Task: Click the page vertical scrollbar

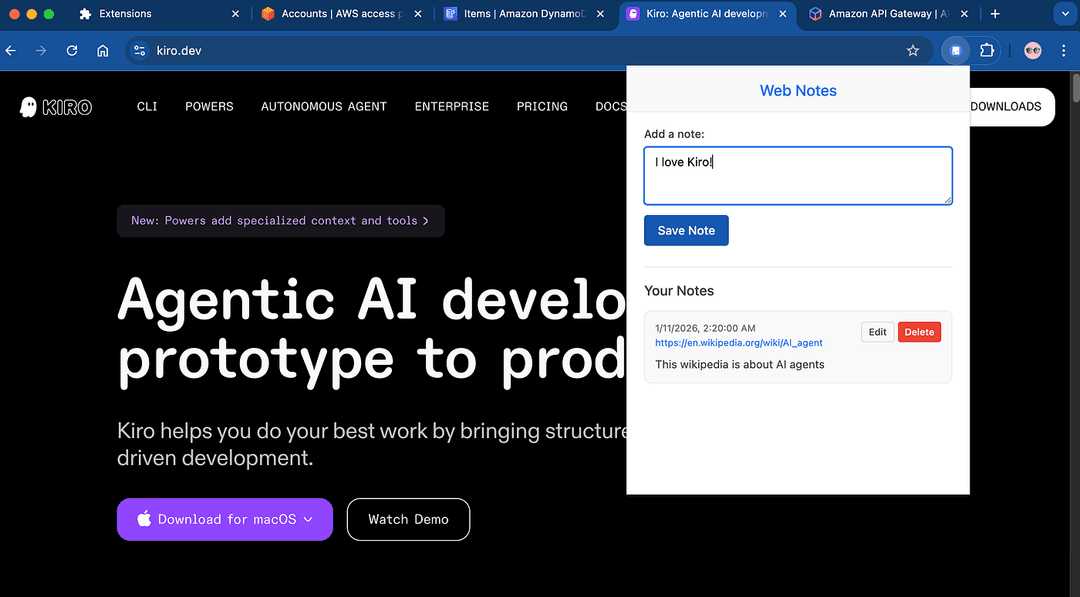Action: pos(1074,88)
